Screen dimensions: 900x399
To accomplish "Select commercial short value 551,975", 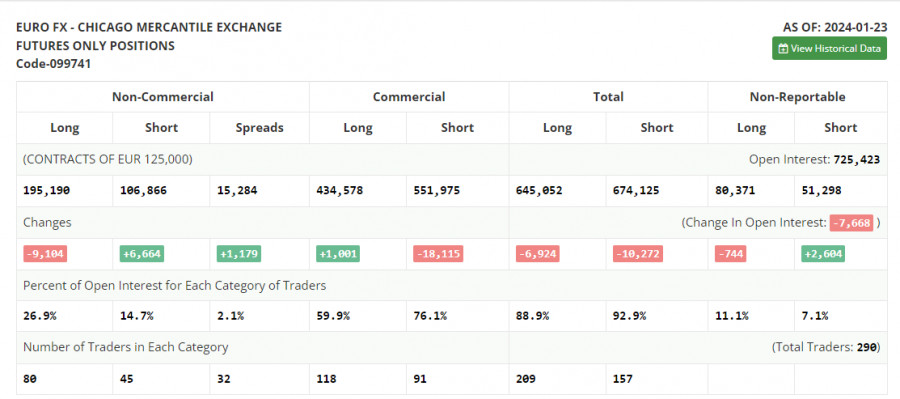I will click(437, 191).
